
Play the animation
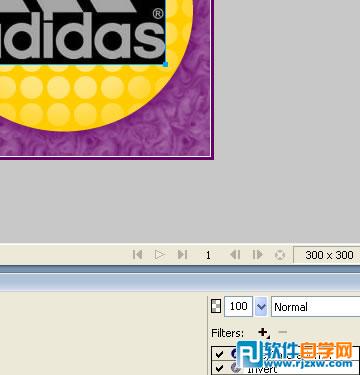[x=160, y=255]
